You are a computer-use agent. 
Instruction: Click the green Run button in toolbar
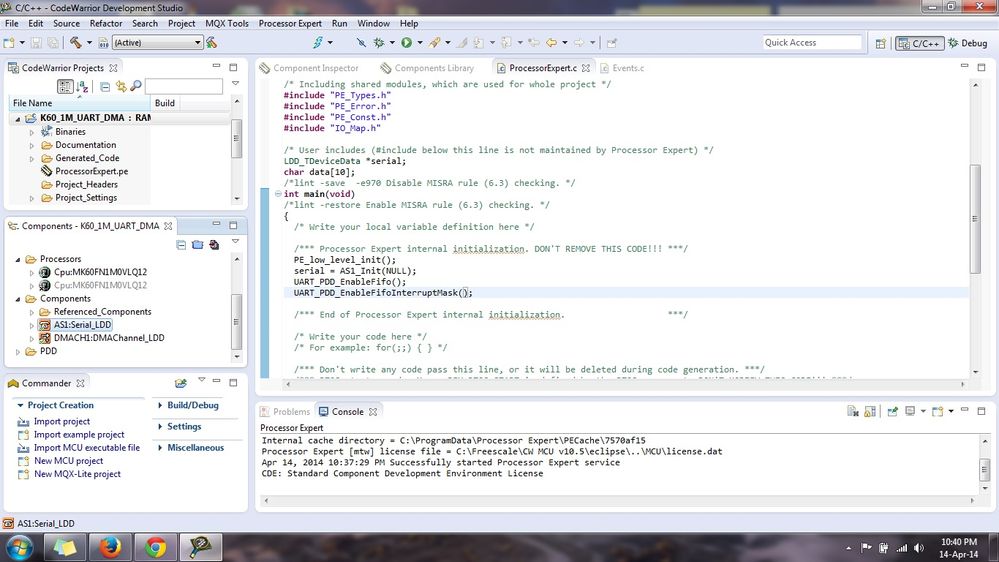coord(406,43)
